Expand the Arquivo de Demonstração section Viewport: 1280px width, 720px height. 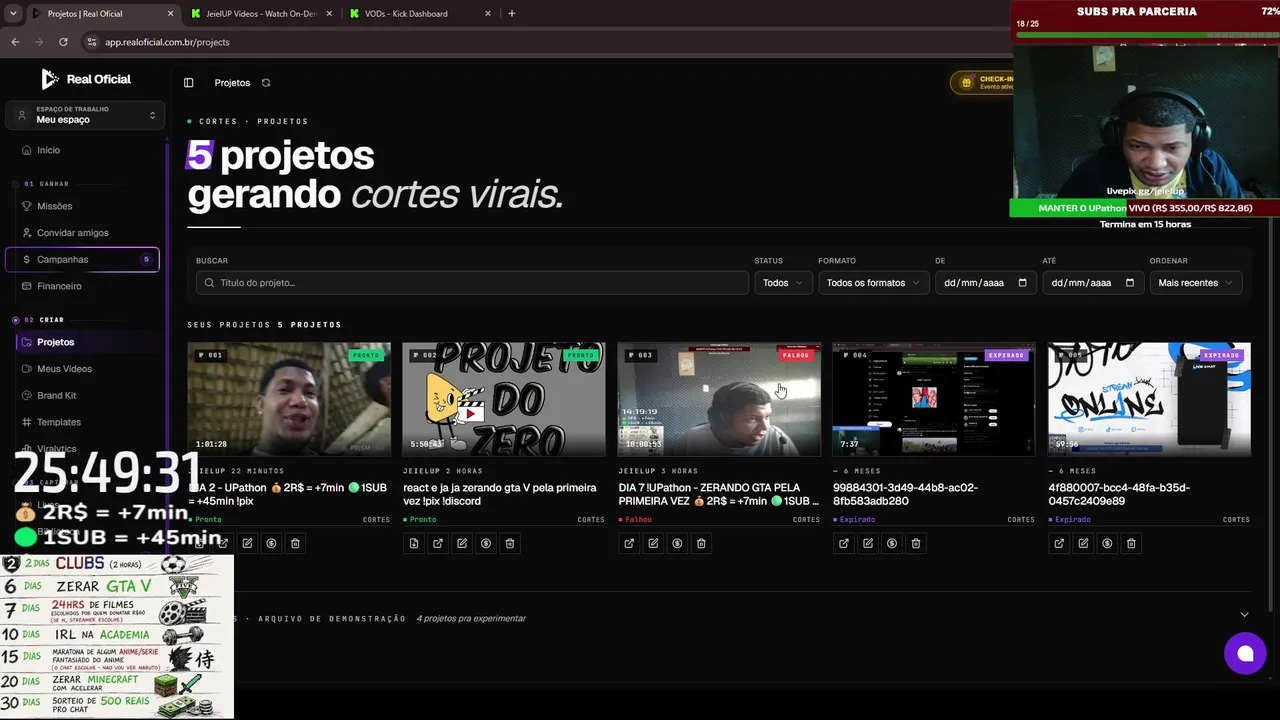(1244, 615)
